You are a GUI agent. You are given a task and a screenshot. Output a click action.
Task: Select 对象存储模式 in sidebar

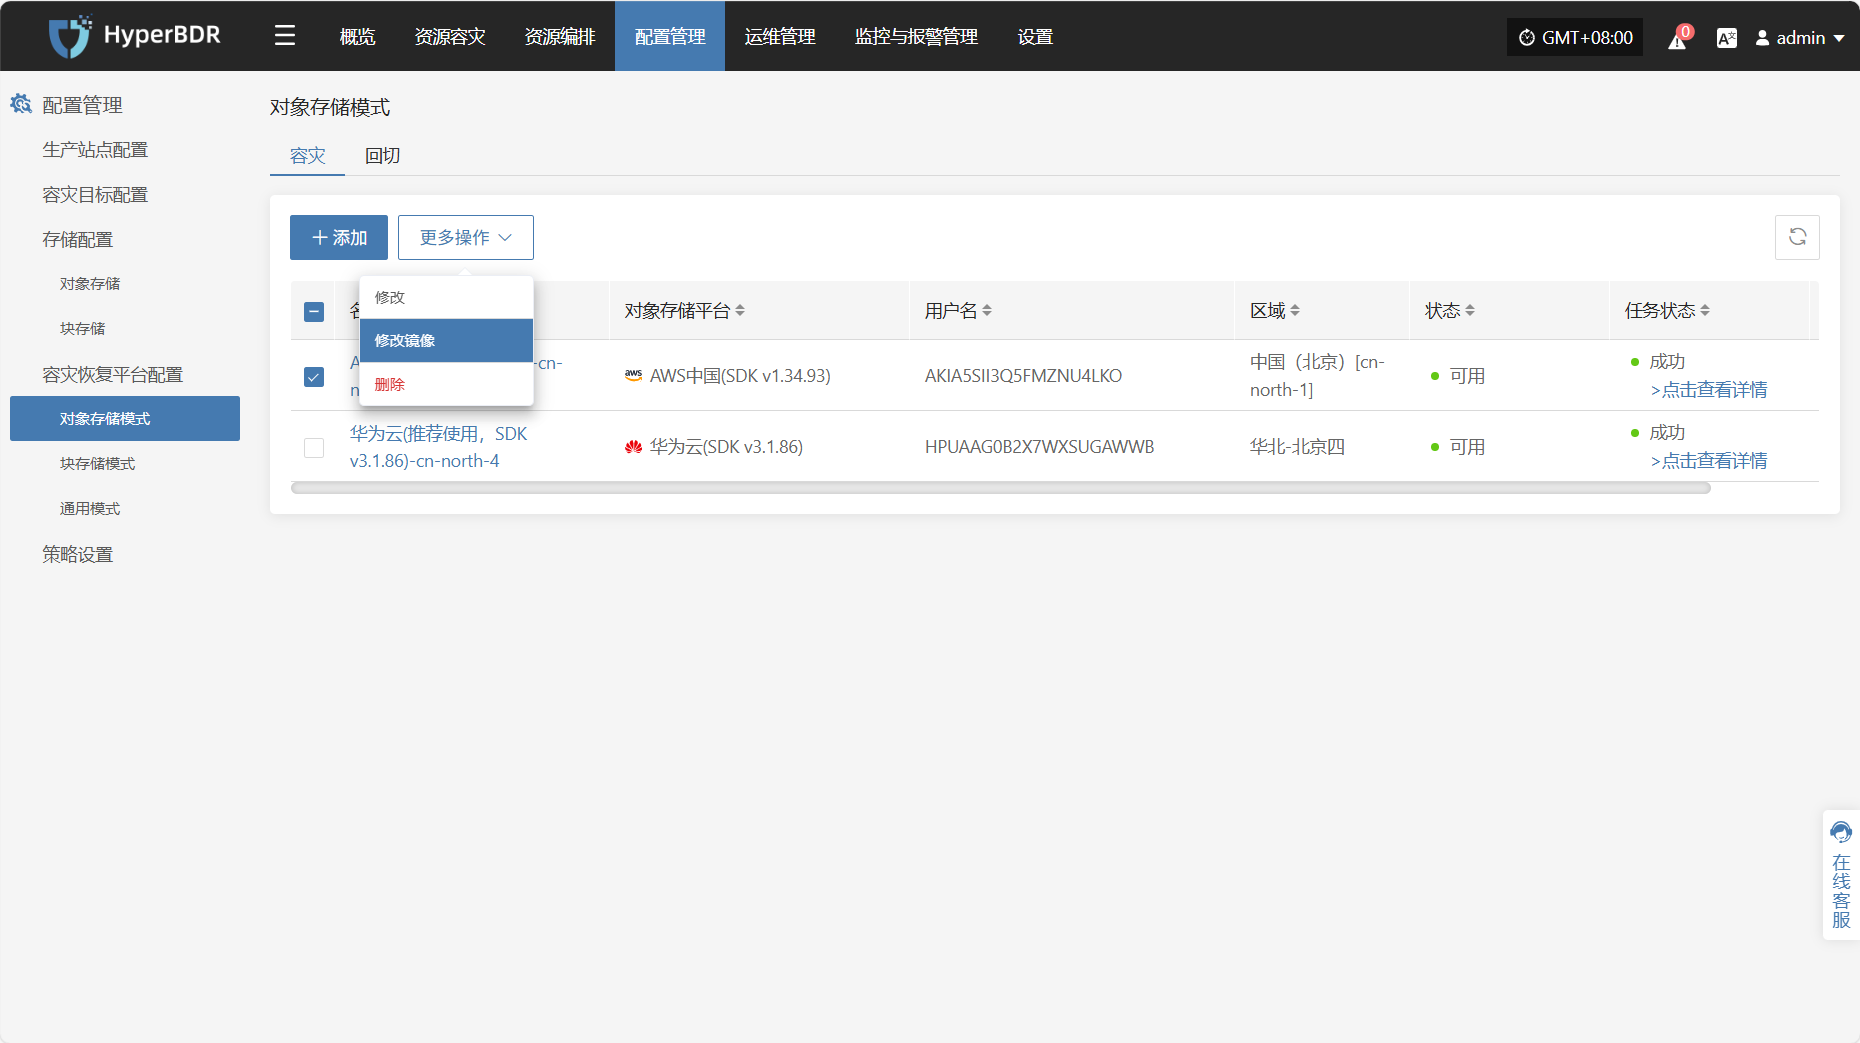(125, 418)
